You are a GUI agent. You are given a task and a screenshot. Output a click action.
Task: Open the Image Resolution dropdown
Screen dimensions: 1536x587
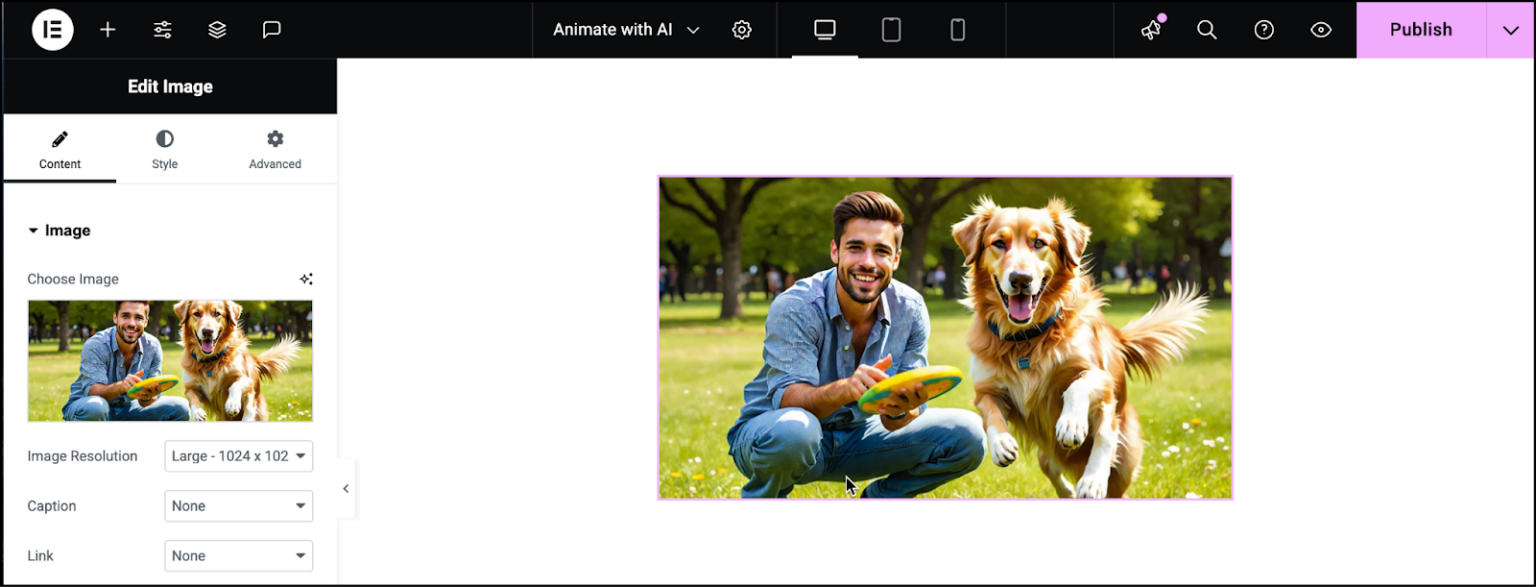click(x=238, y=456)
